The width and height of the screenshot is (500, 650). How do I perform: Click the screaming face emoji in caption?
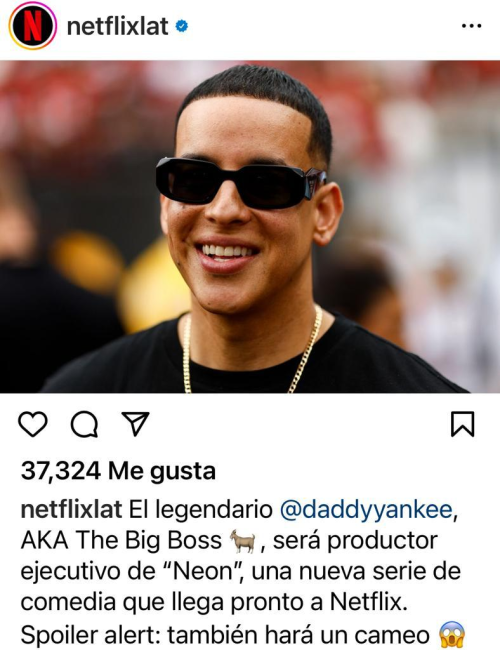click(x=452, y=634)
